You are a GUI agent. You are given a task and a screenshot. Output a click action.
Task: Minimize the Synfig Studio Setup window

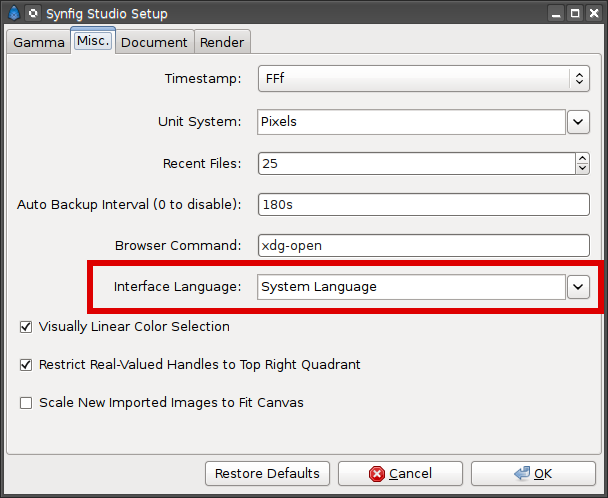556,14
